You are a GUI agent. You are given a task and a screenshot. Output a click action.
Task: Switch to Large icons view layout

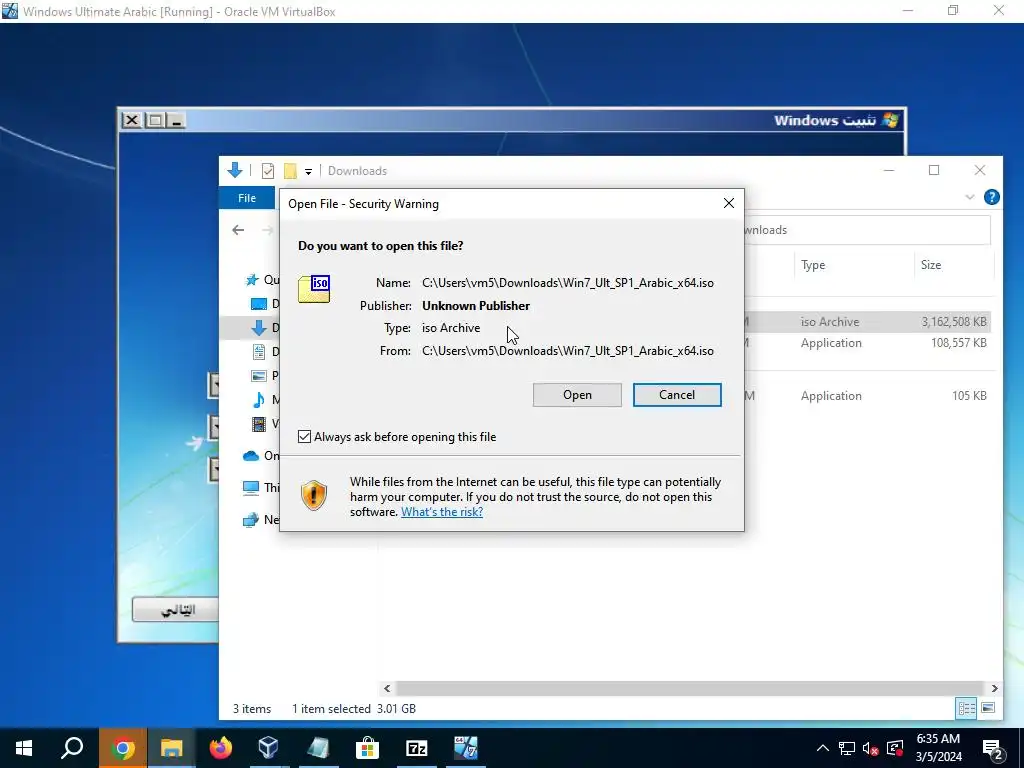tap(988, 708)
